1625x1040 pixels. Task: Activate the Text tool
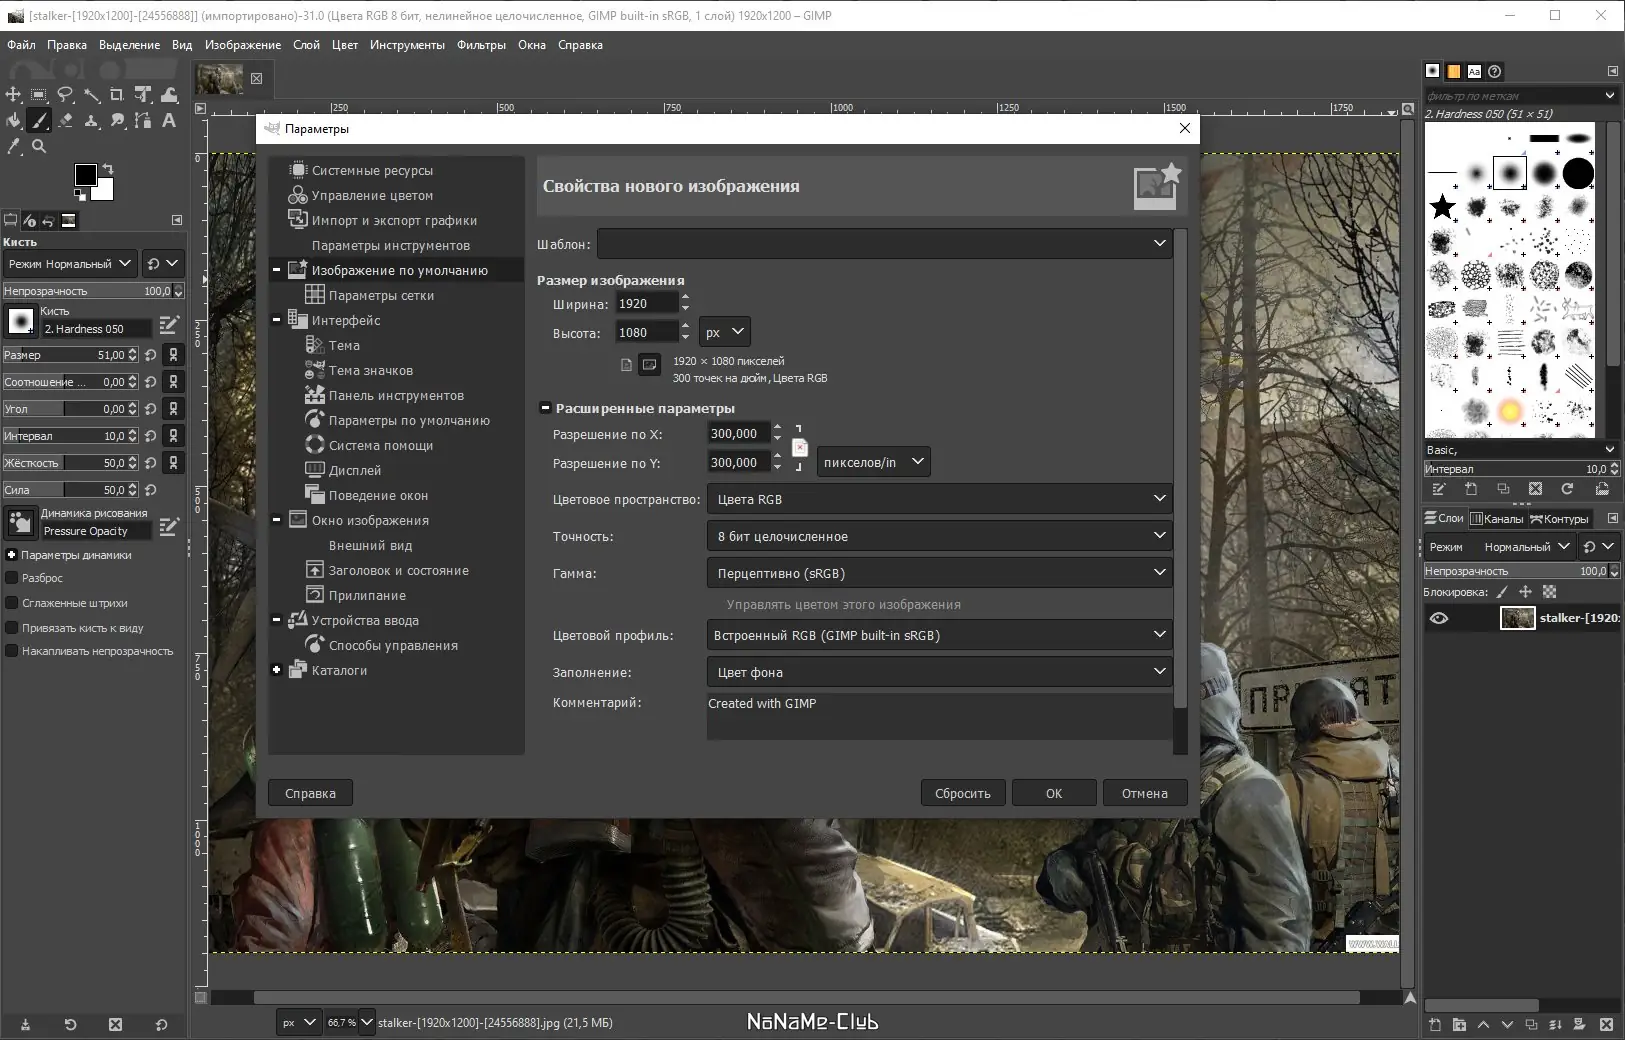click(x=169, y=120)
